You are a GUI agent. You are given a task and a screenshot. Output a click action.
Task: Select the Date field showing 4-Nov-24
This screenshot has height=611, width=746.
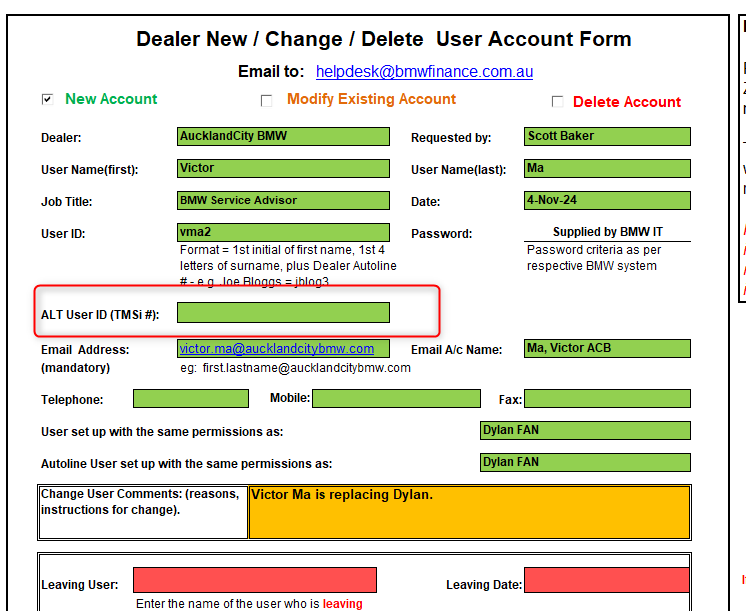[x=607, y=200]
